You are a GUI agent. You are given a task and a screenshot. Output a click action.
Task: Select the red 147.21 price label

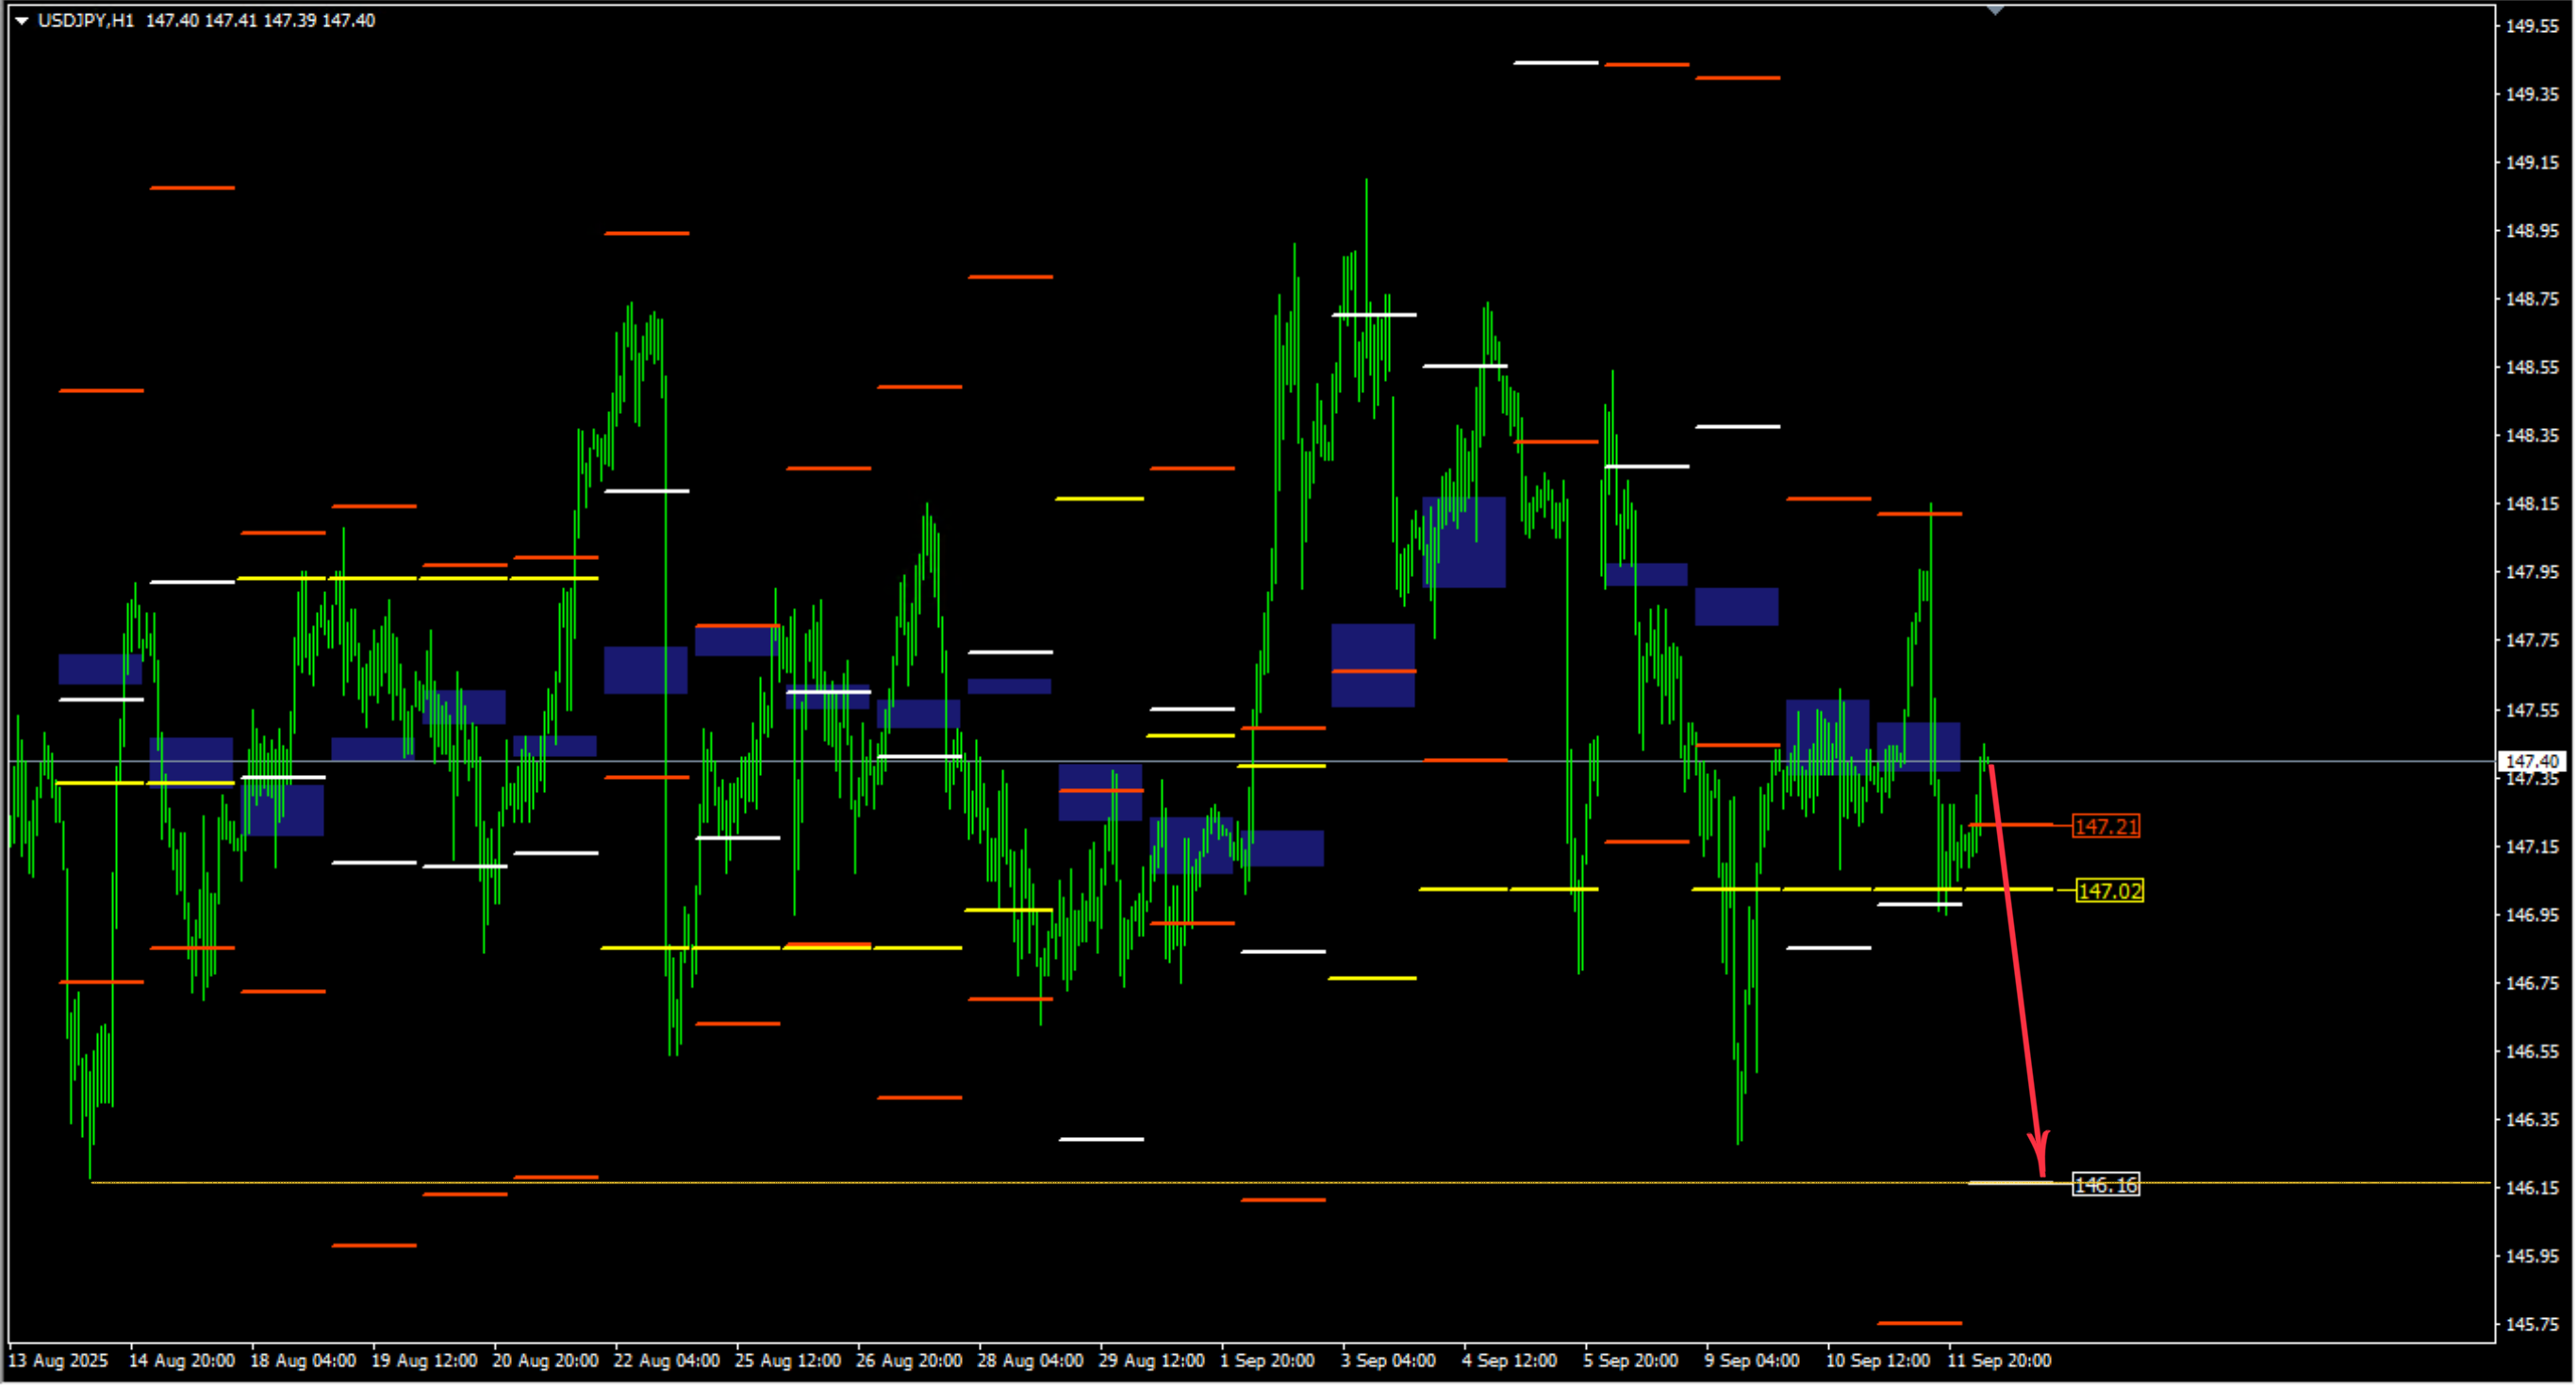pos(2105,827)
